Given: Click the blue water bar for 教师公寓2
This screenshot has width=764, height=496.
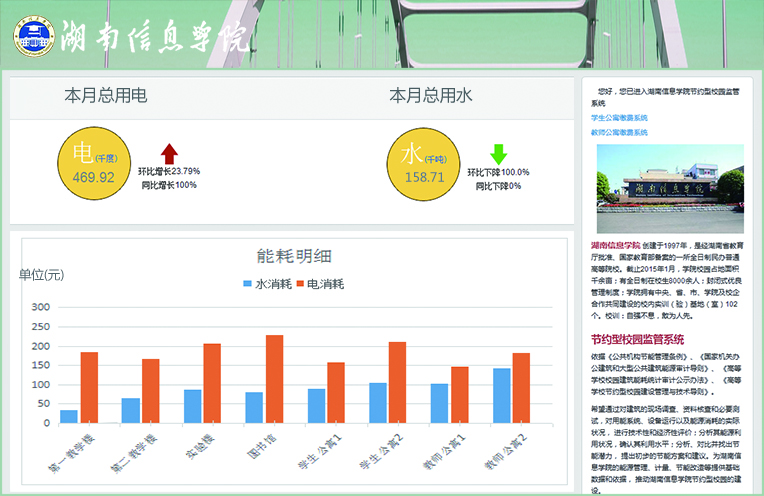Looking at the screenshot, I should [x=502, y=395].
